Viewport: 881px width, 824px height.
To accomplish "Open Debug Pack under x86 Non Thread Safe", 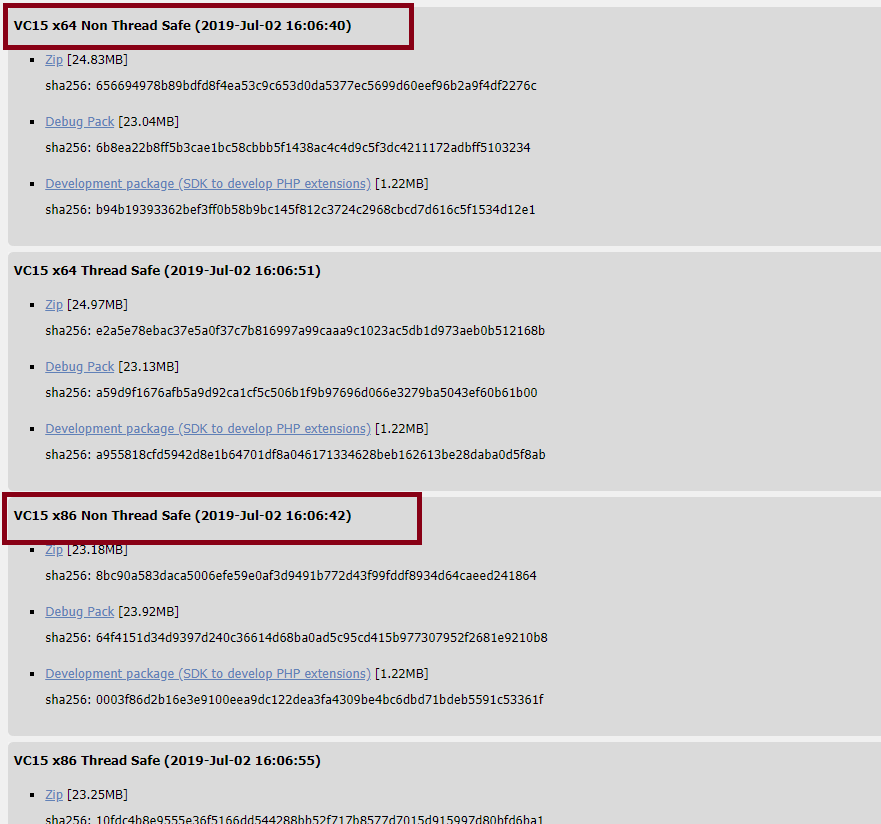I will click(80, 611).
